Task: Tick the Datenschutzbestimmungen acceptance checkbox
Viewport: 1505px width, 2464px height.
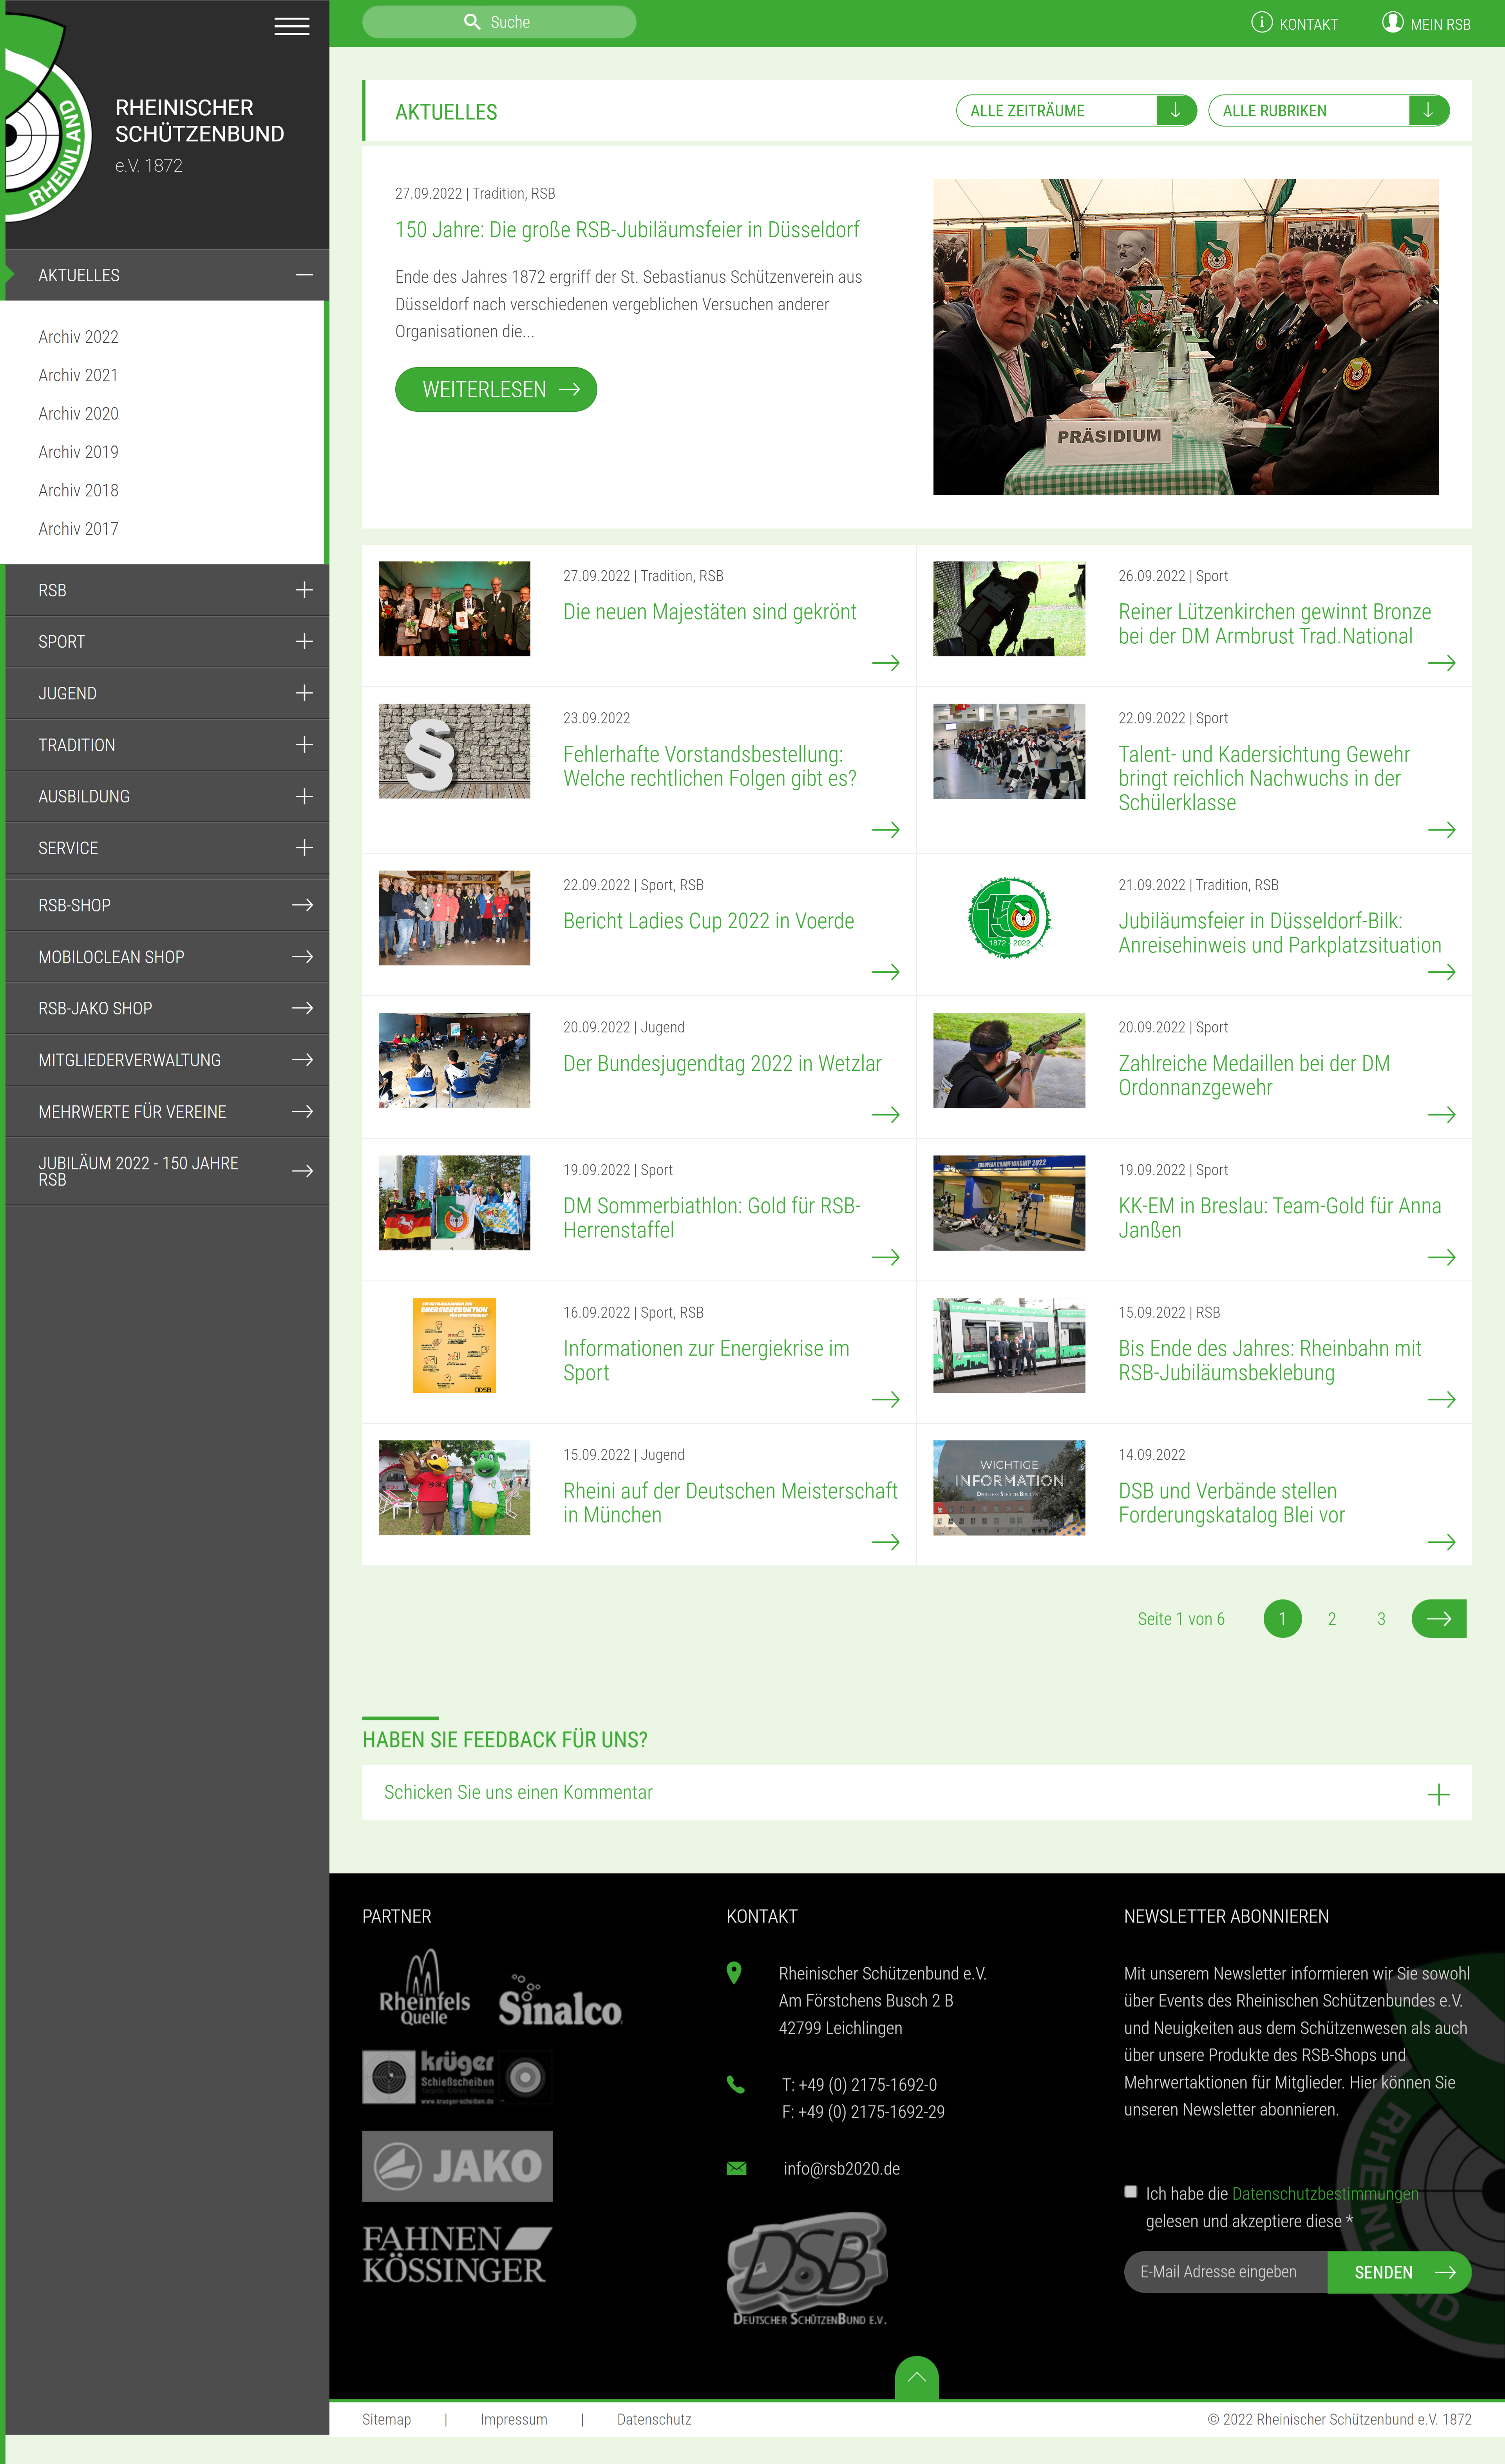Action: (x=1131, y=2192)
